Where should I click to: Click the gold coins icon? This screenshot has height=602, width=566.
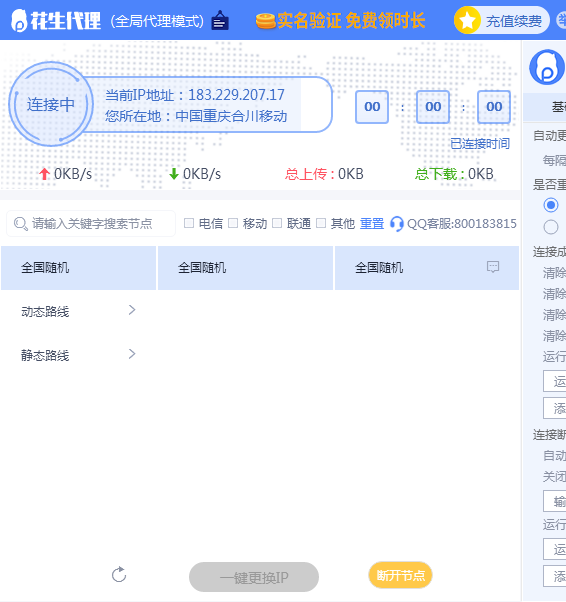pos(265,21)
